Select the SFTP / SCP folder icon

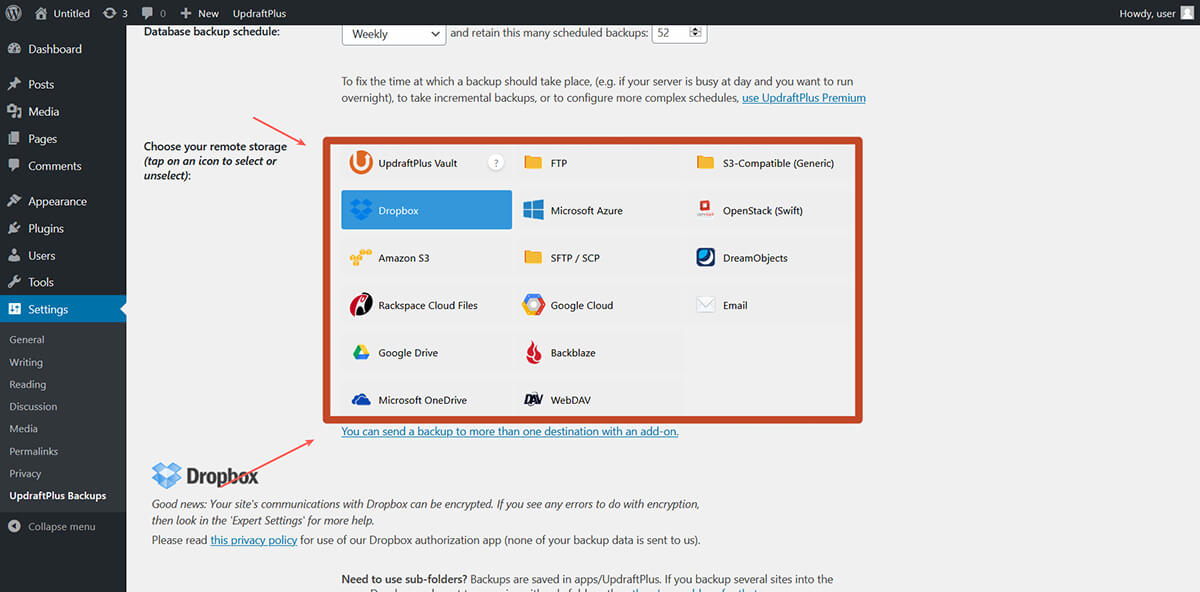532,258
